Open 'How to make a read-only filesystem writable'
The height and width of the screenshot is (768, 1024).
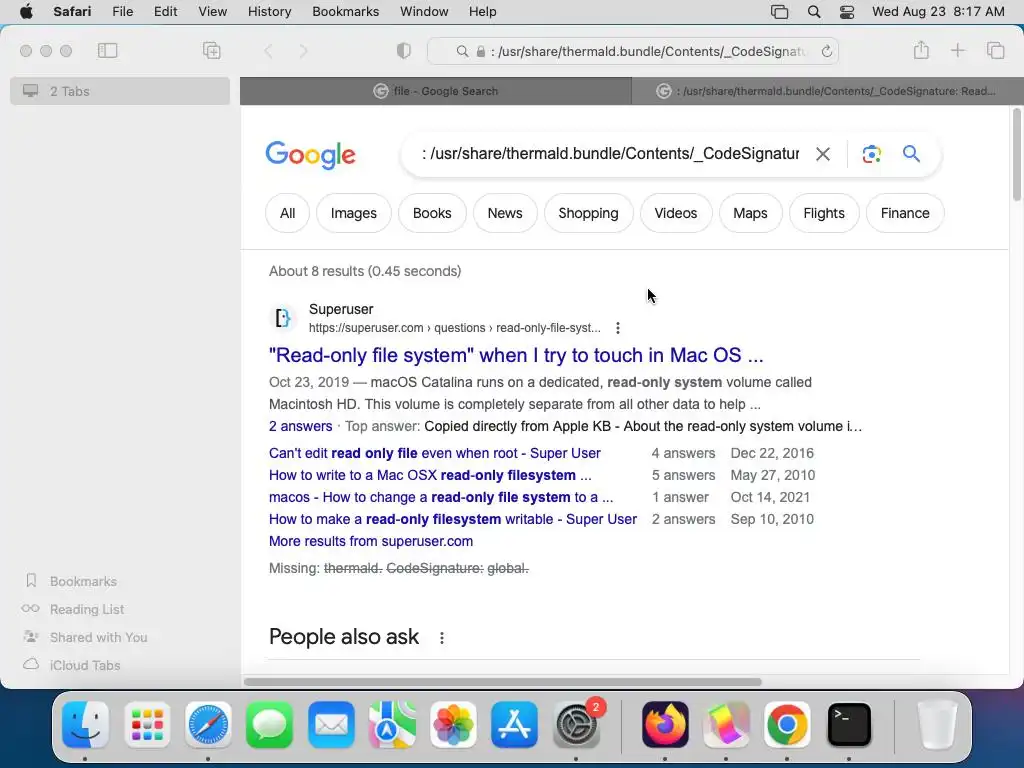[453, 520]
